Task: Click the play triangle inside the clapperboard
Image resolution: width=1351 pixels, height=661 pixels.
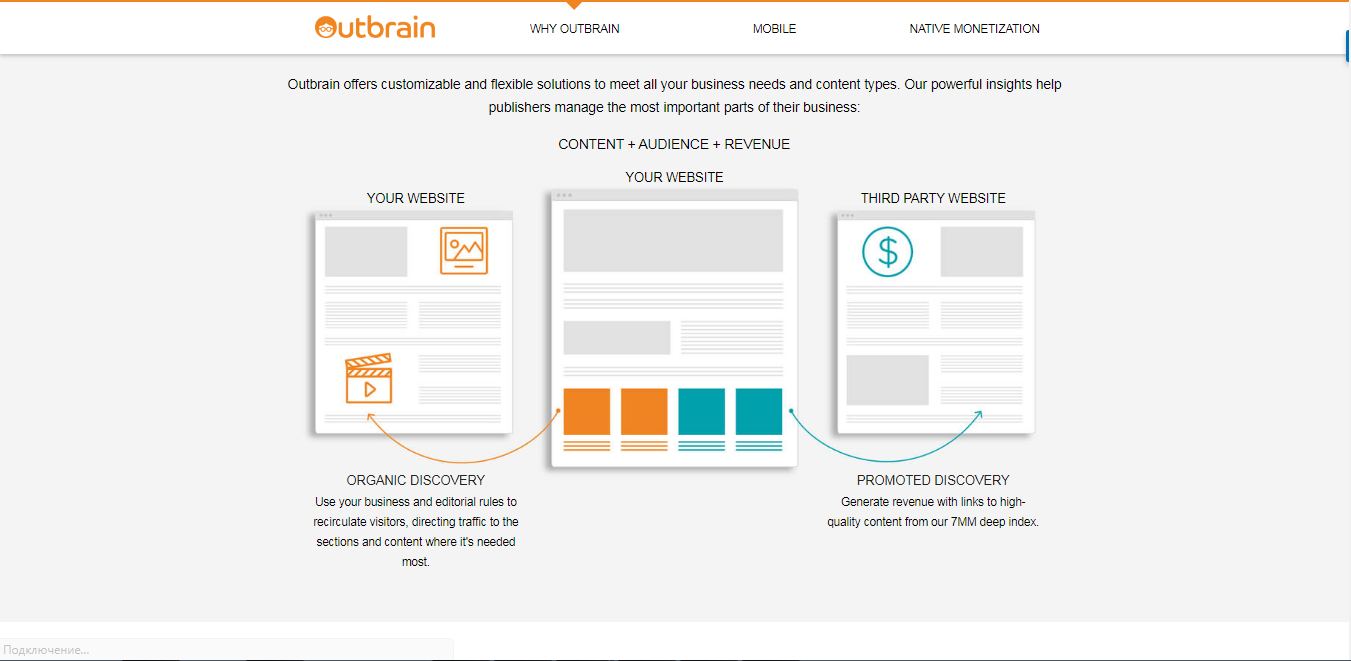Action: pos(371,387)
